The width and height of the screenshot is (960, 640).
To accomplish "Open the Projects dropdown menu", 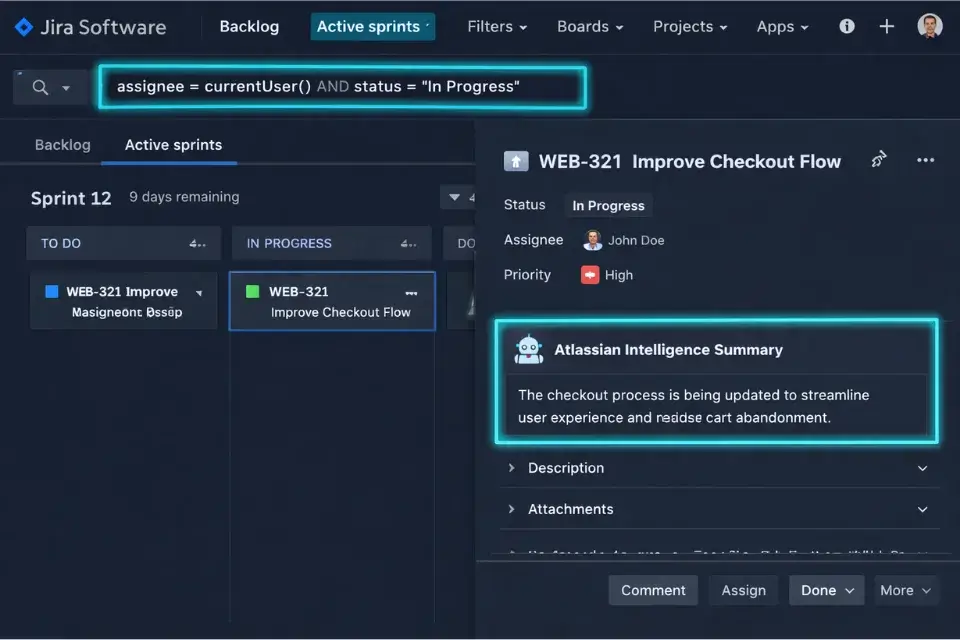I will pyautogui.click(x=689, y=26).
